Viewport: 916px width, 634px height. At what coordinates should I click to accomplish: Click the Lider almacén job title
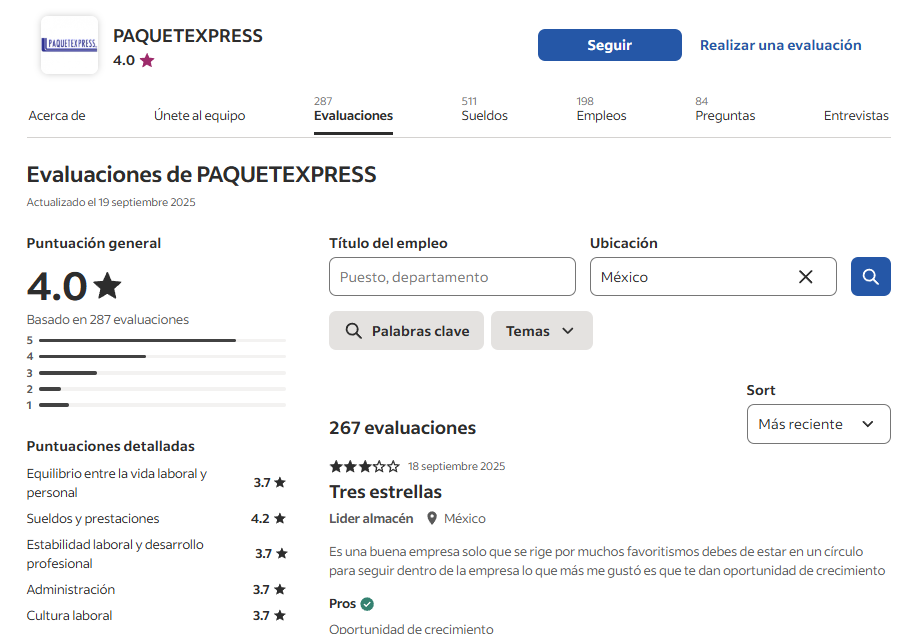[371, 518]
